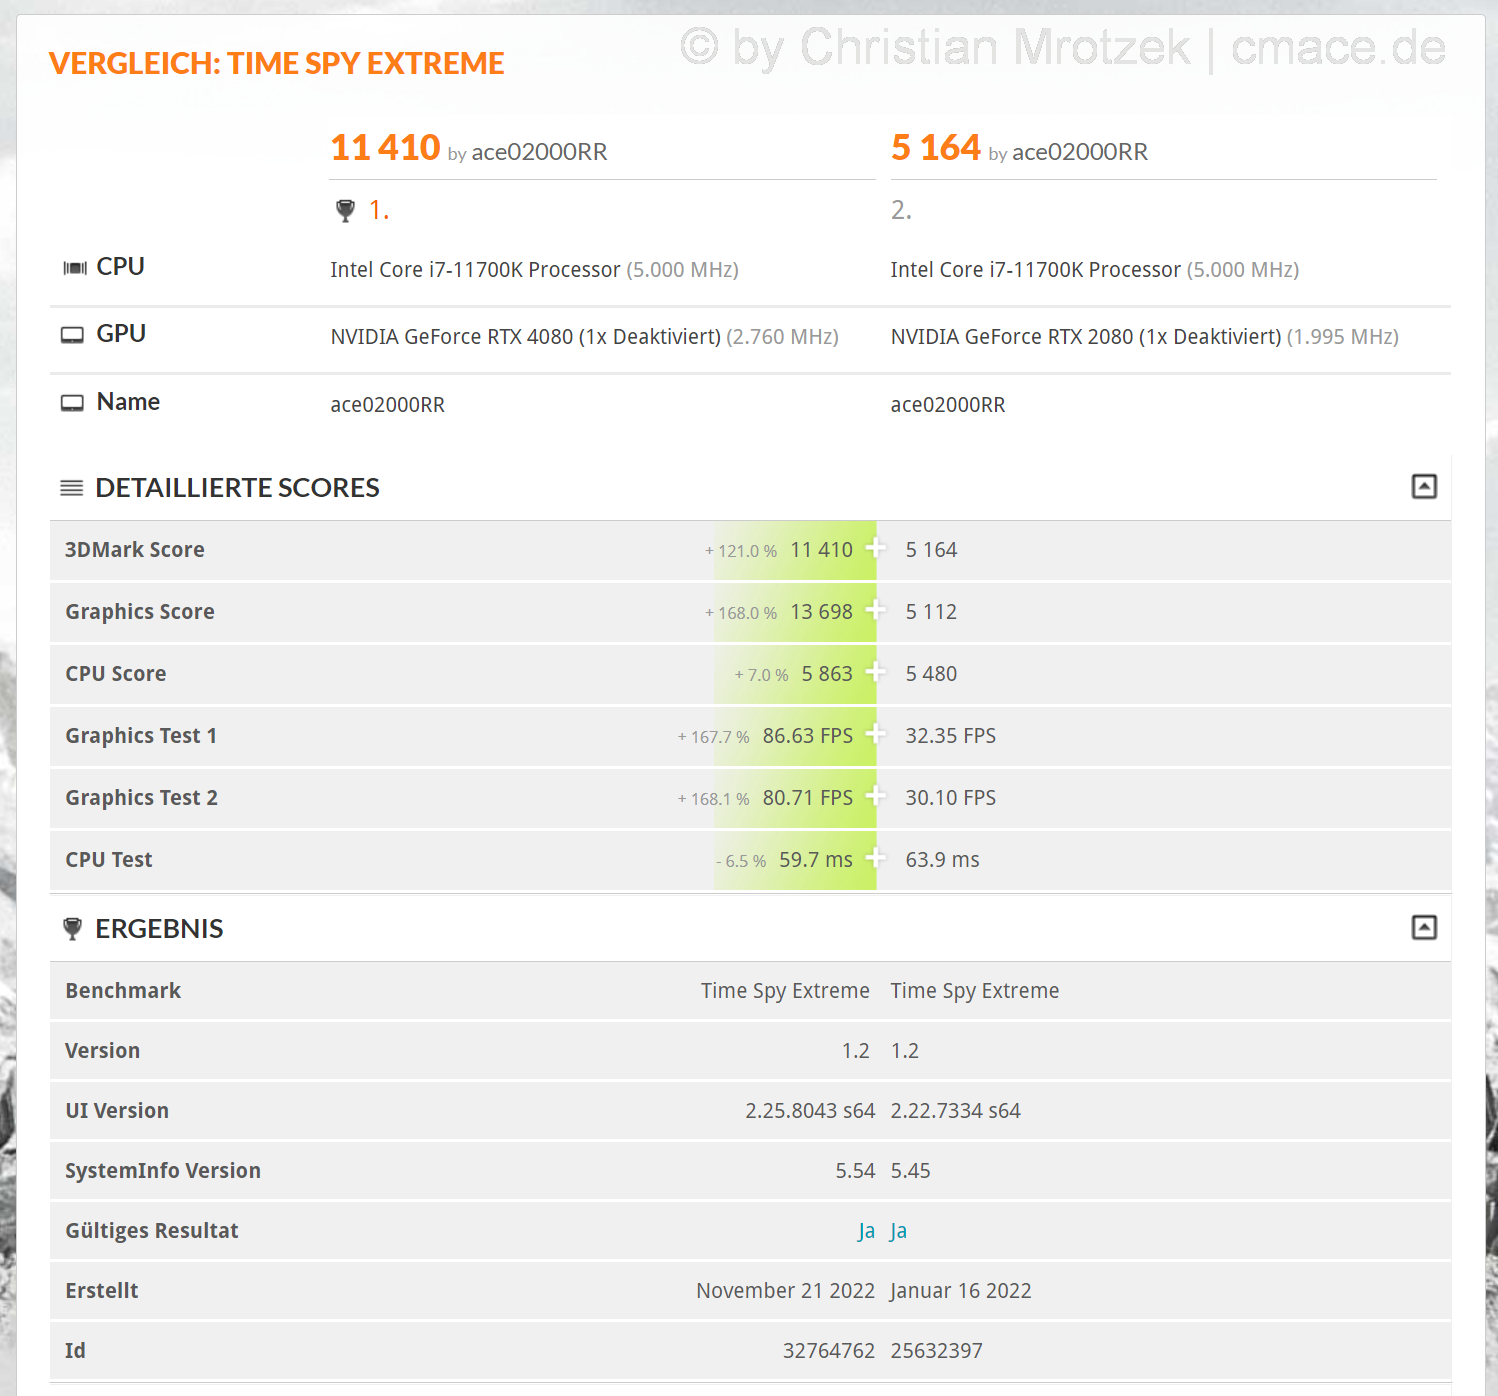This screenshot has height=1396, width=1498.
Task: Click the plus icon in 3DMark Score row
Action: [x=875, y=549]
